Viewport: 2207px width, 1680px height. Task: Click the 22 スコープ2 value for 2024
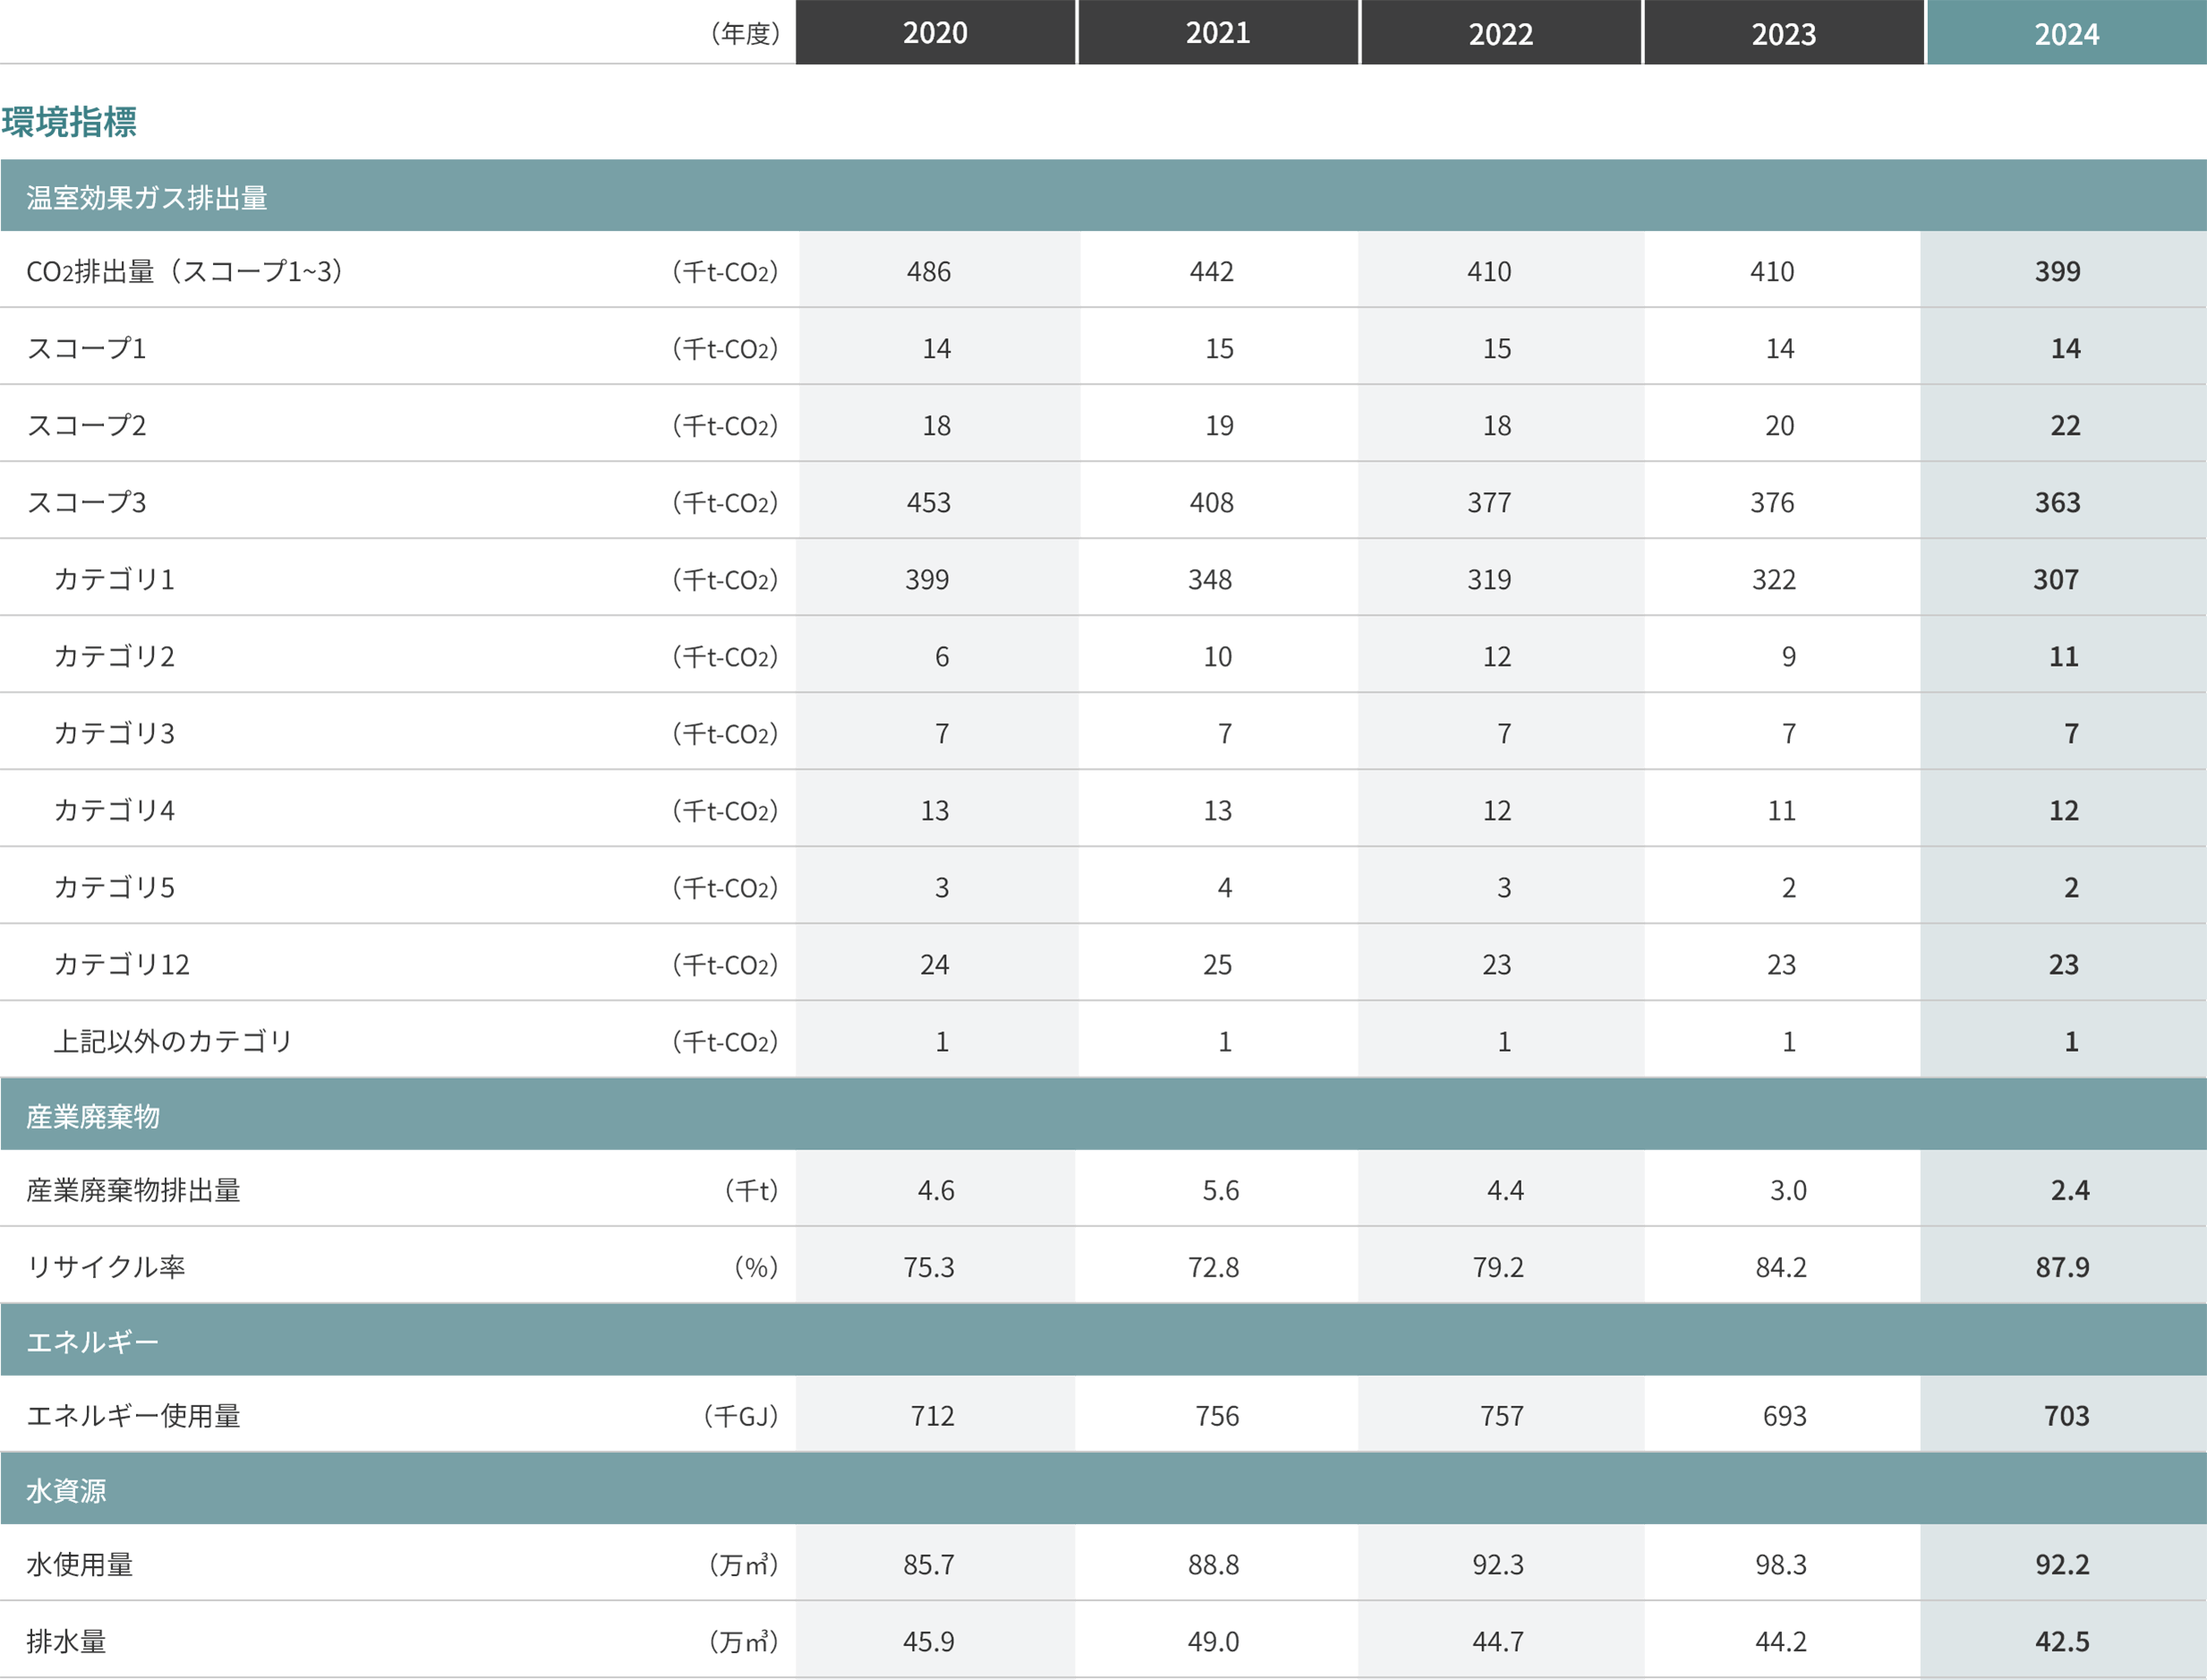pyautogui.click(x=2066, y=425)
